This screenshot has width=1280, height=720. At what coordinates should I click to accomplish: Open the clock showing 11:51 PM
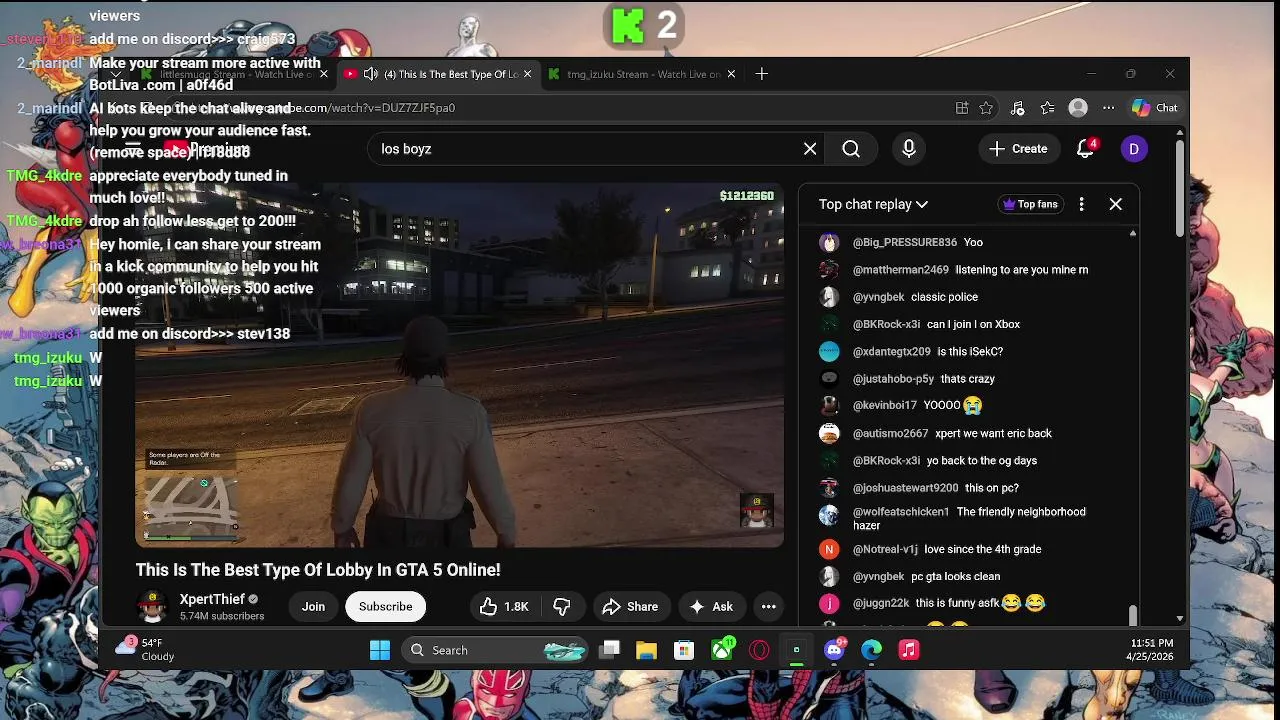click(x=1152, y=650)
